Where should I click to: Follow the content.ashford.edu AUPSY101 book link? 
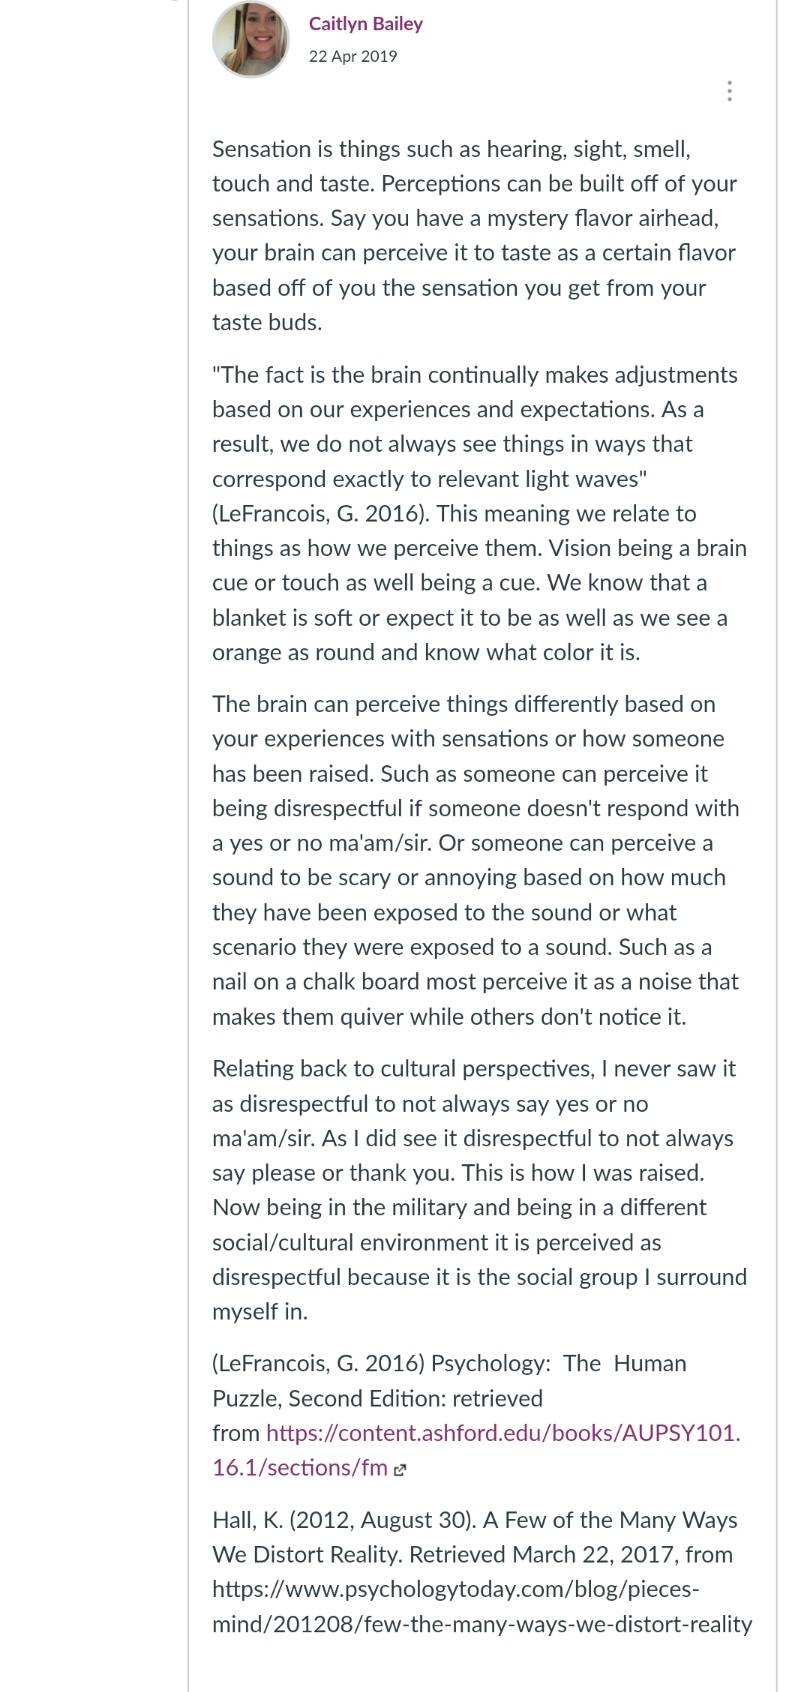(x=476, y=1450)
